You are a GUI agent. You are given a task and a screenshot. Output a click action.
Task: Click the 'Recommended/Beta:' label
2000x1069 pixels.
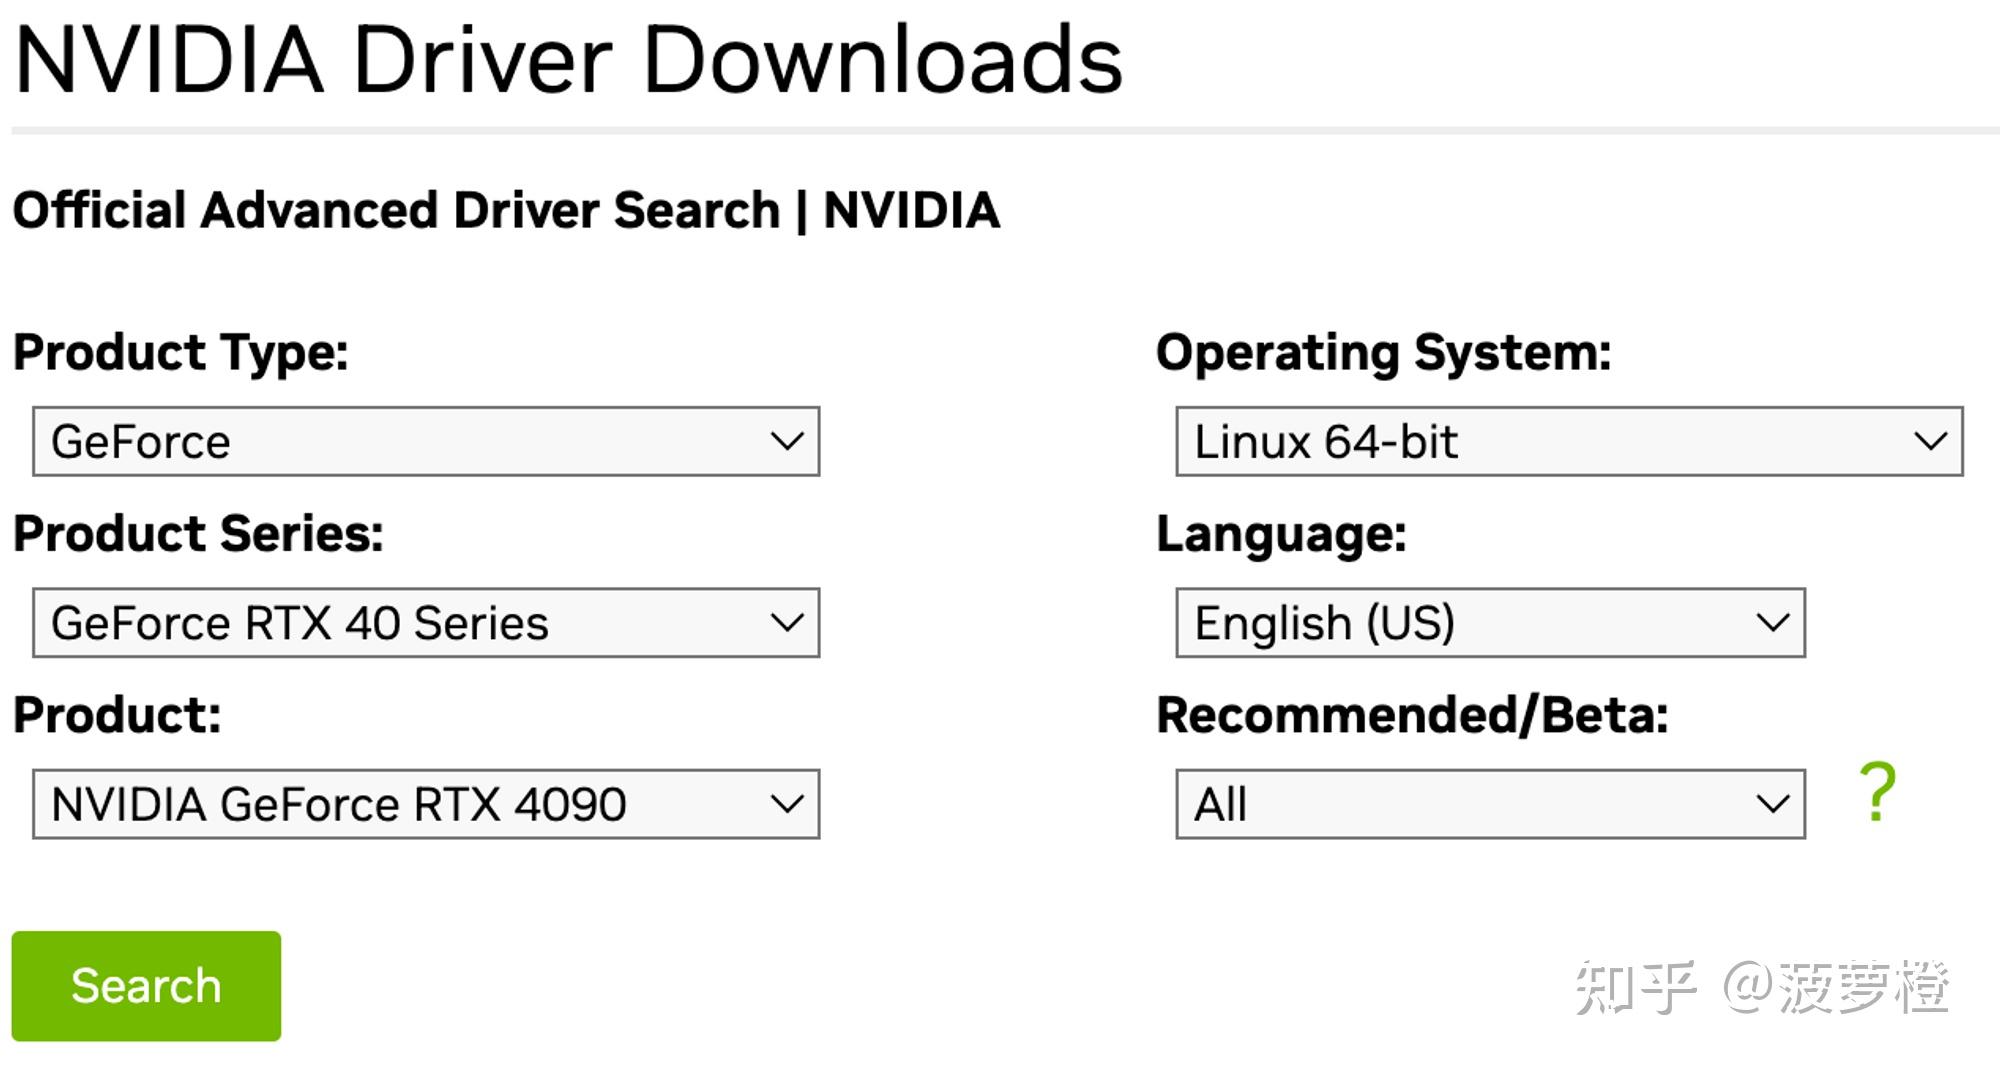coord(1412,715)
